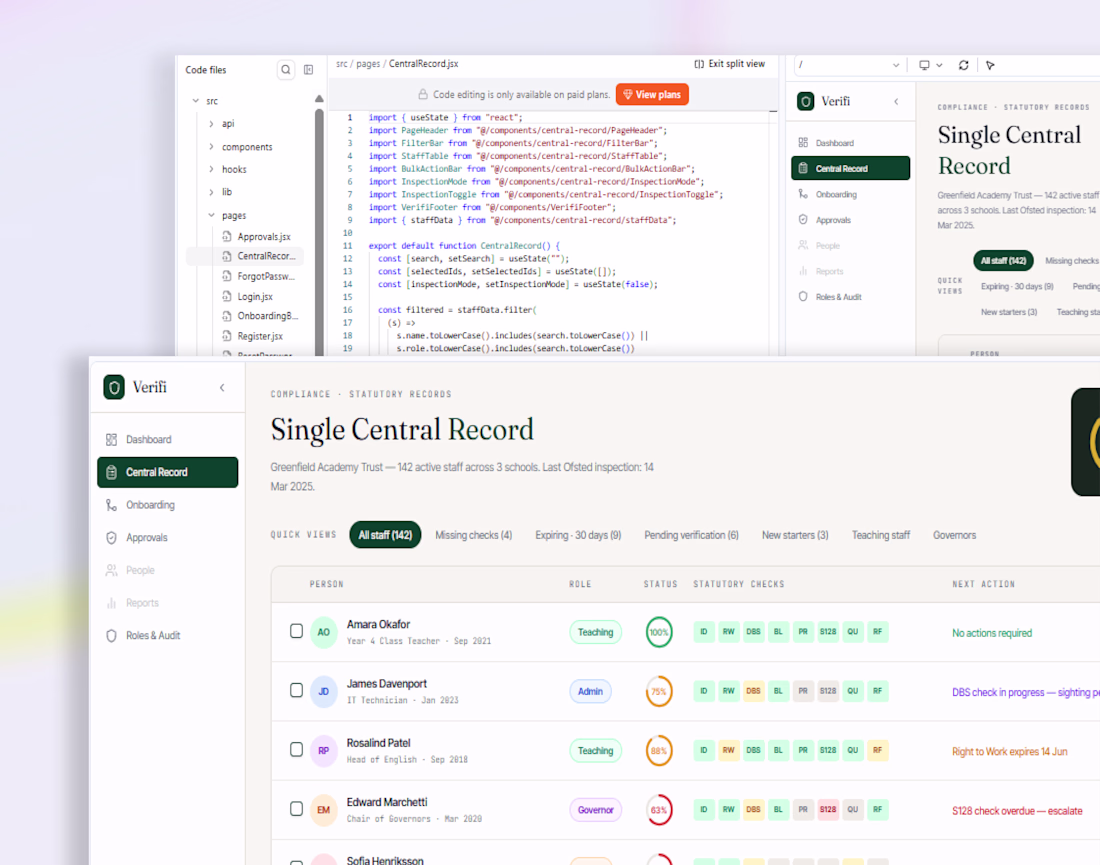The width and height of the screenshot is (1100, 865).
Task: Tick the checkbox for Edward Marchetti
Action: (x=297, y=809)
